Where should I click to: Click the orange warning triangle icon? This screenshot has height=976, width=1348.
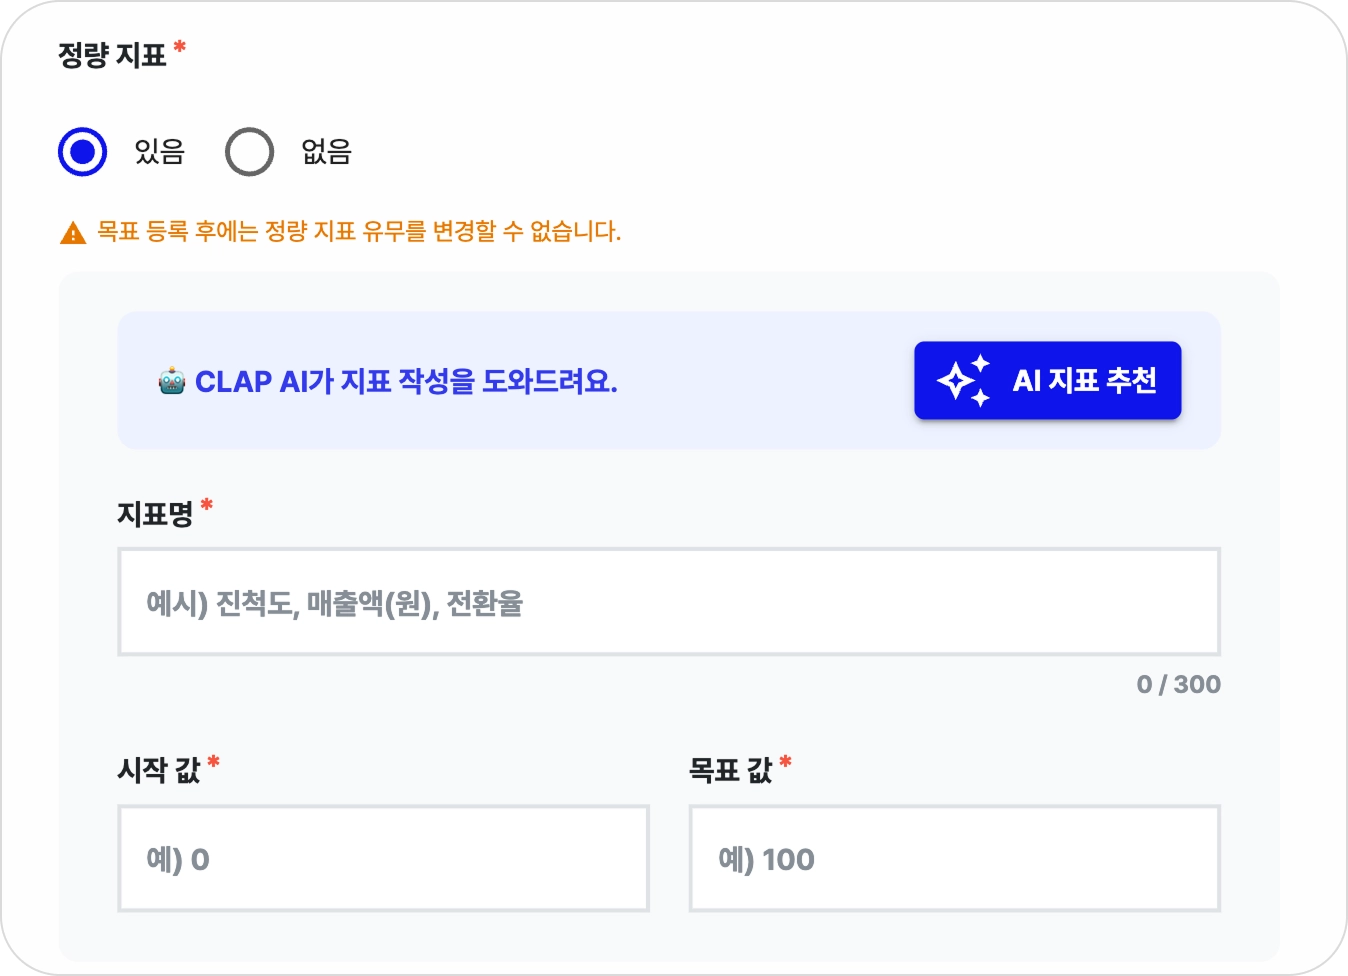click(73, 233)
